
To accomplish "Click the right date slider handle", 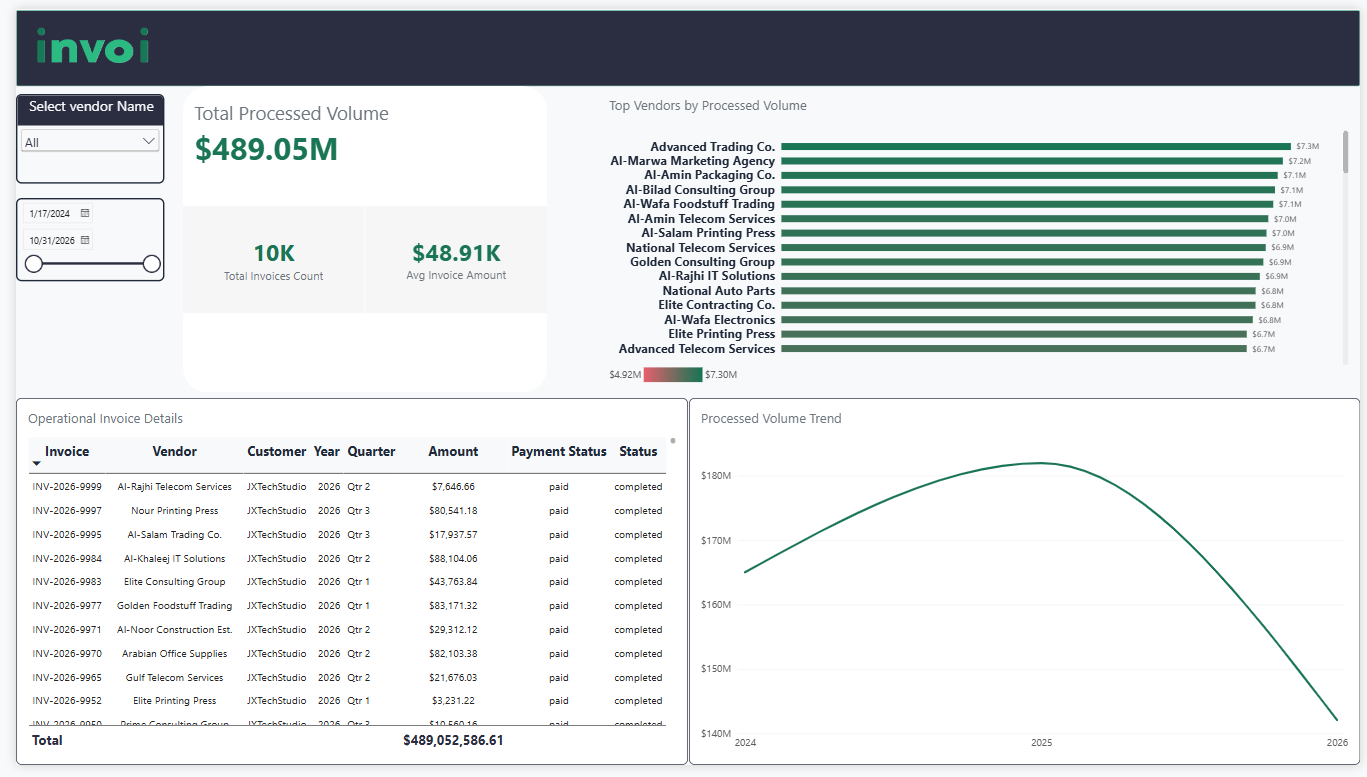I will pos(152,263).
